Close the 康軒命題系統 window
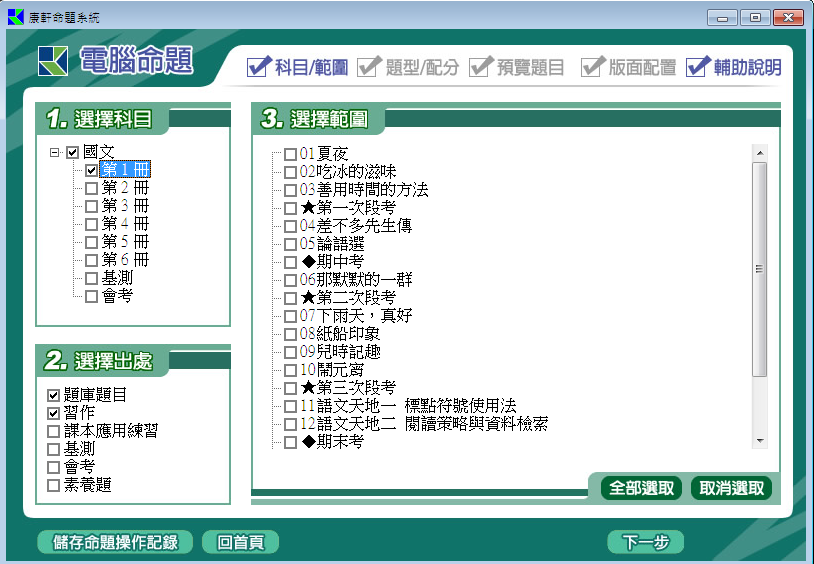Screen dimensions: 814x564 (788, 18)
